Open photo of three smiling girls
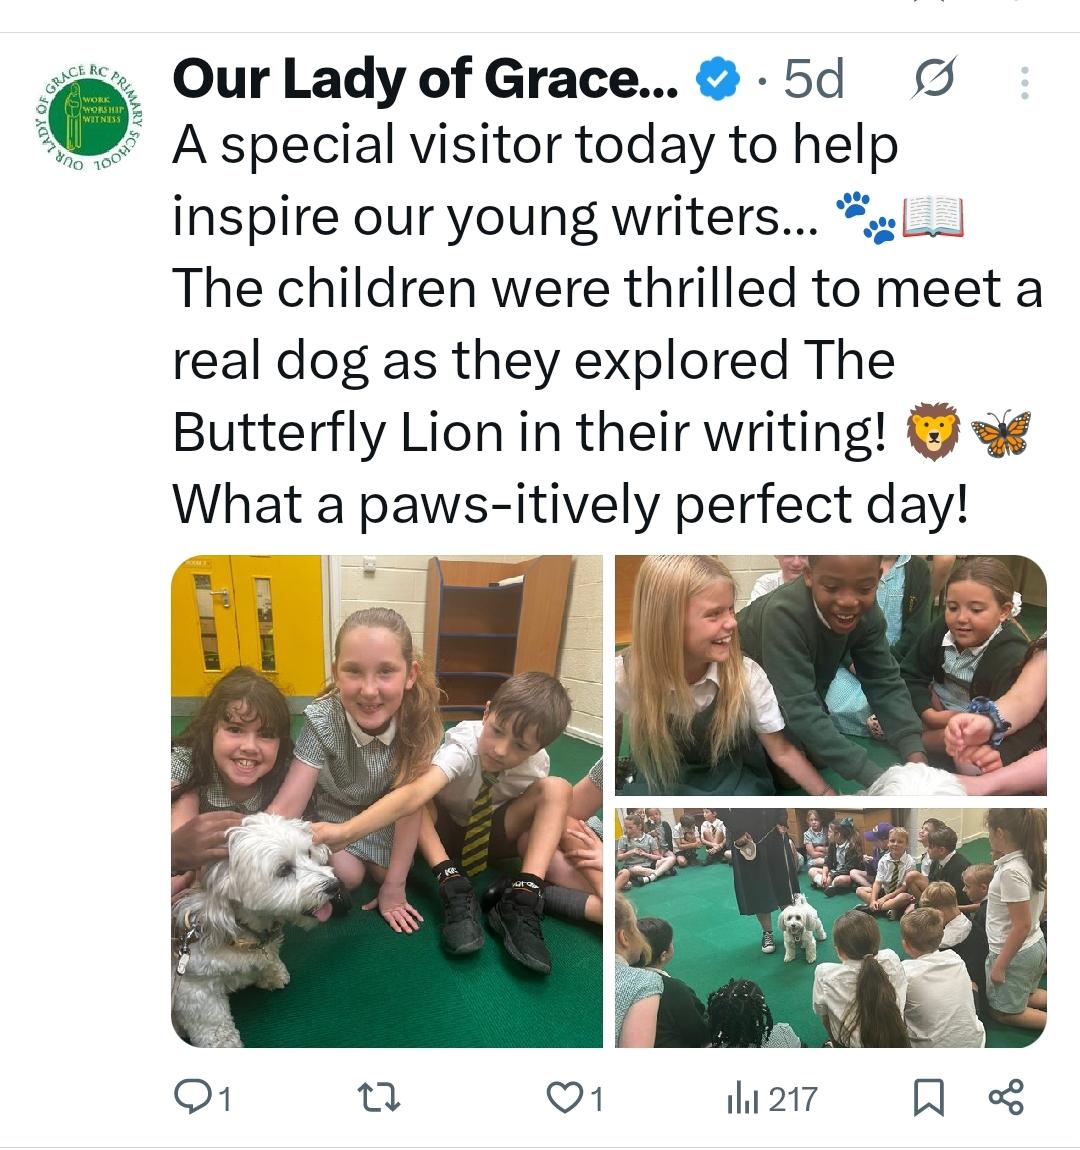This screenshot has height=1150, width=1080. pos(831,675)
